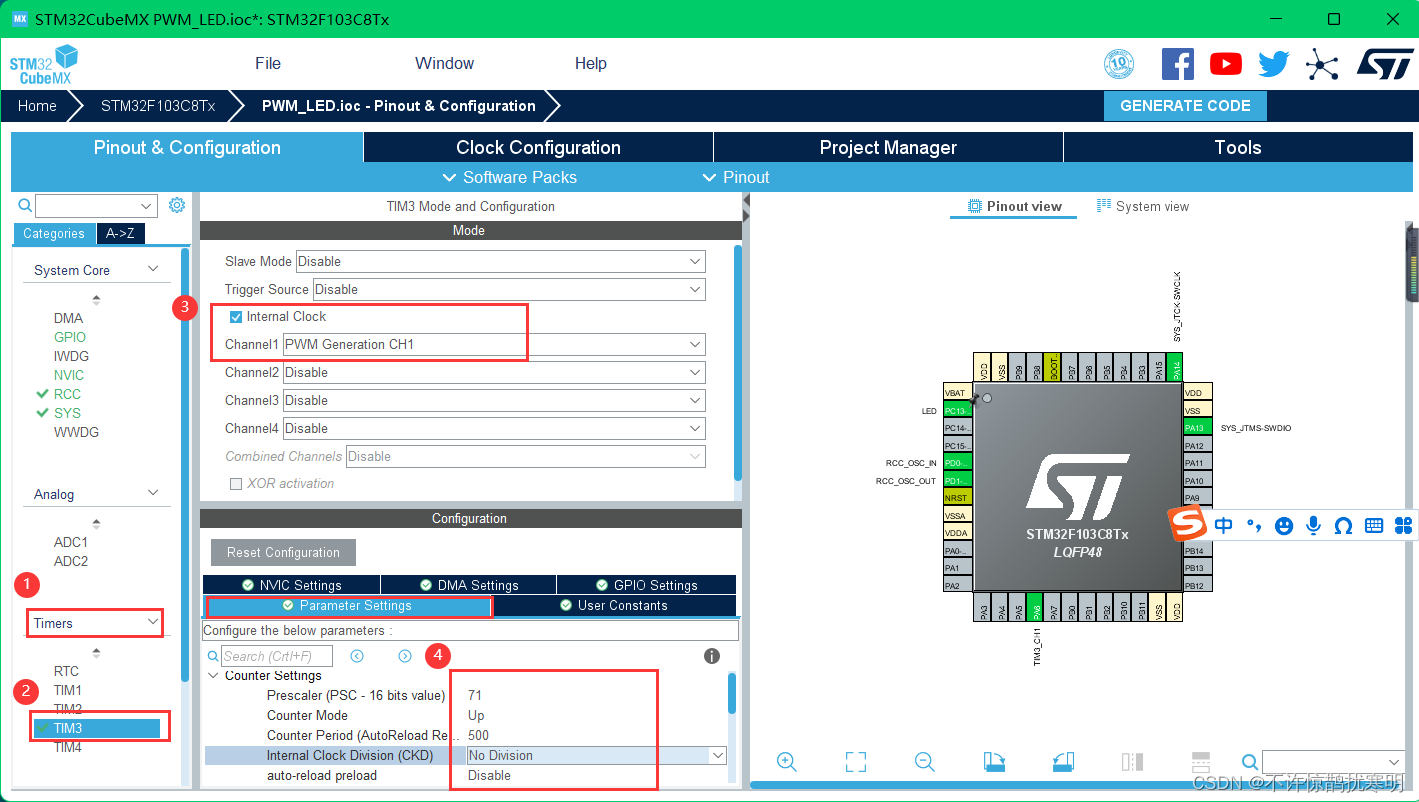1419x802 pixels.
Task: Rotate the chip counter-clockwise
Action: (x=1063, y=762)
